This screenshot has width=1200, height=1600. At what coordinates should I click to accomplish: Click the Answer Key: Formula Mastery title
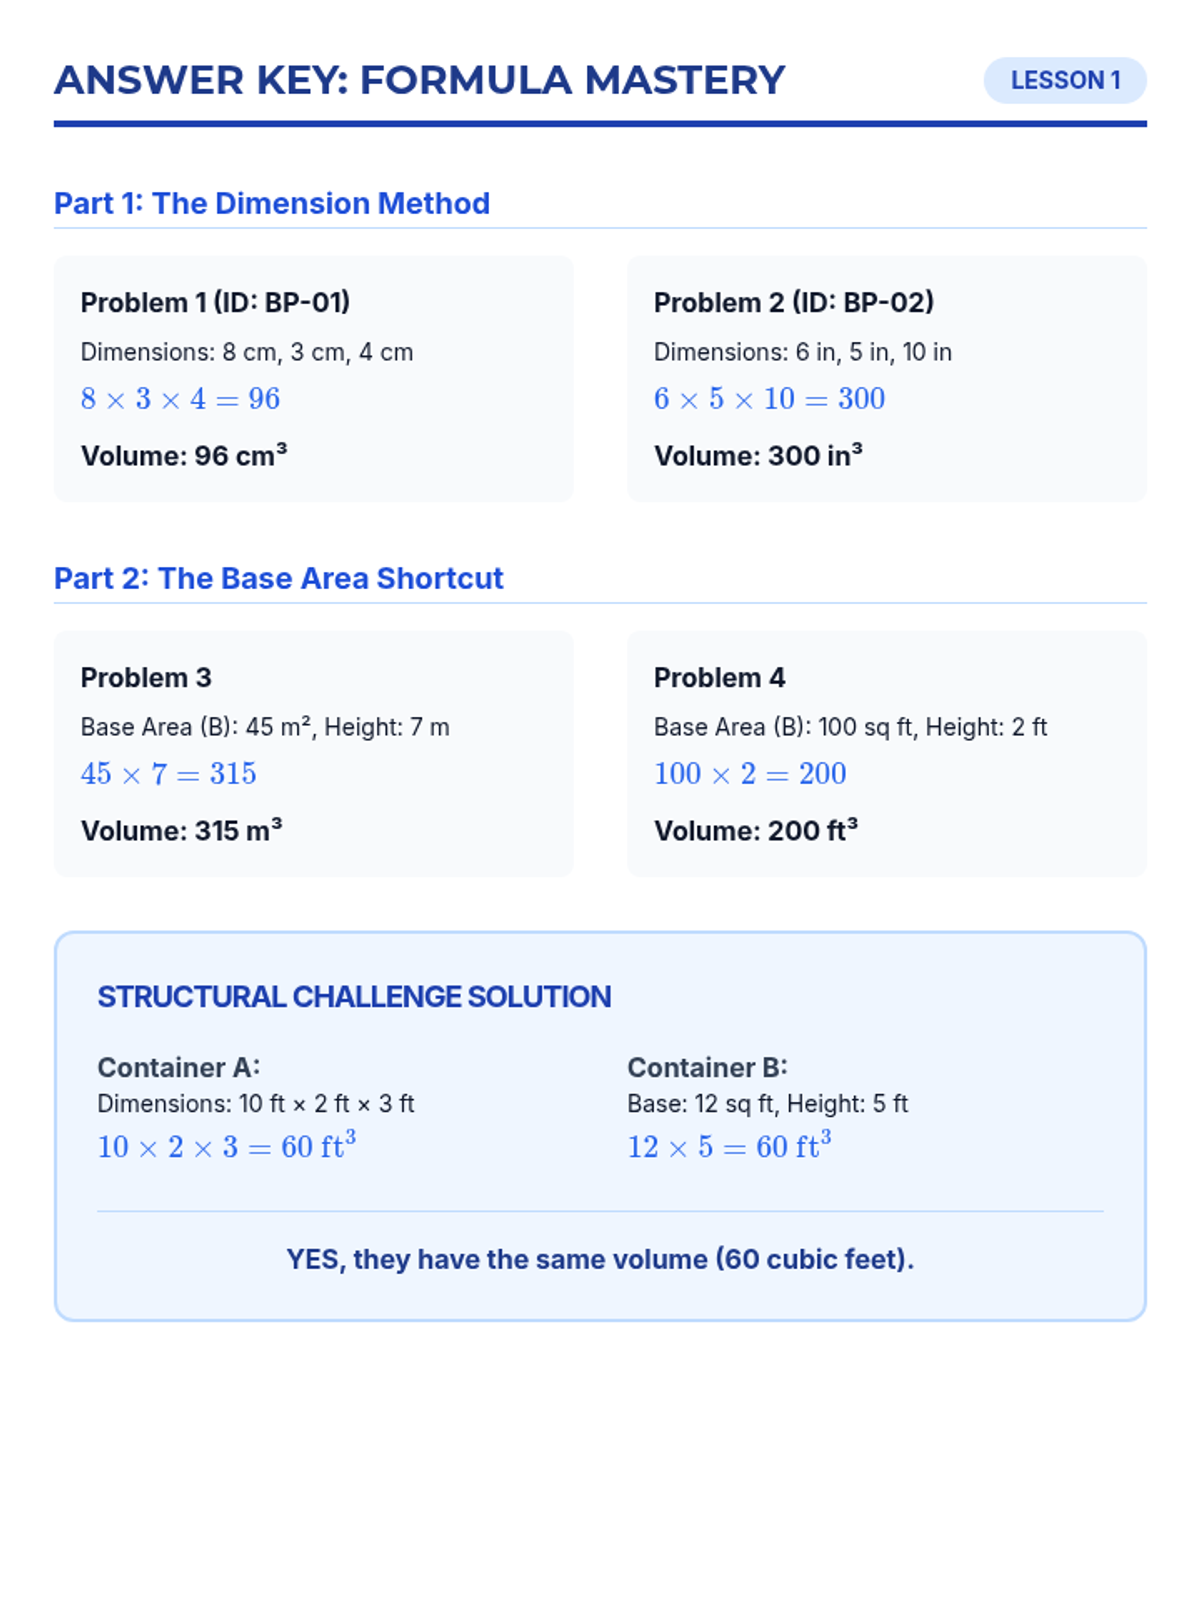tap(419, 80)
